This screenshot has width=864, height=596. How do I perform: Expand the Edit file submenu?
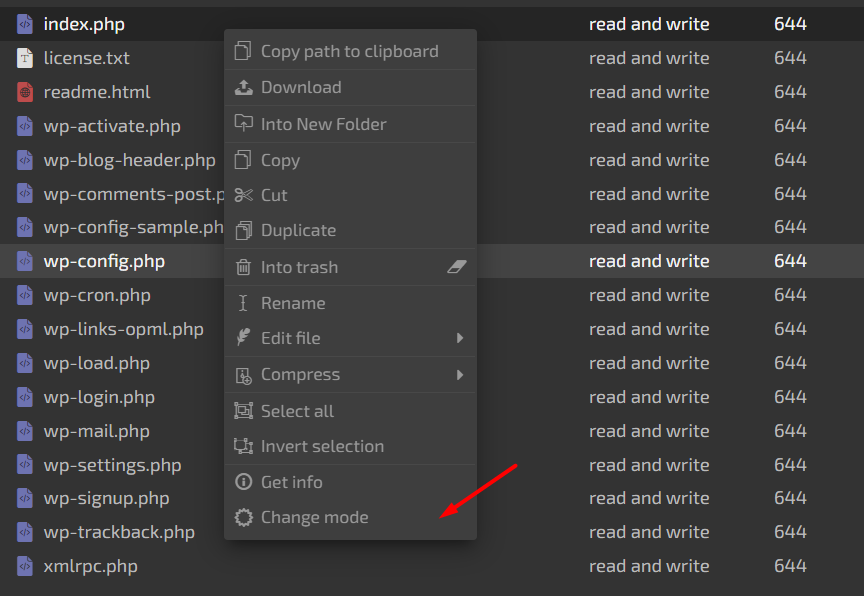(330, 338)
